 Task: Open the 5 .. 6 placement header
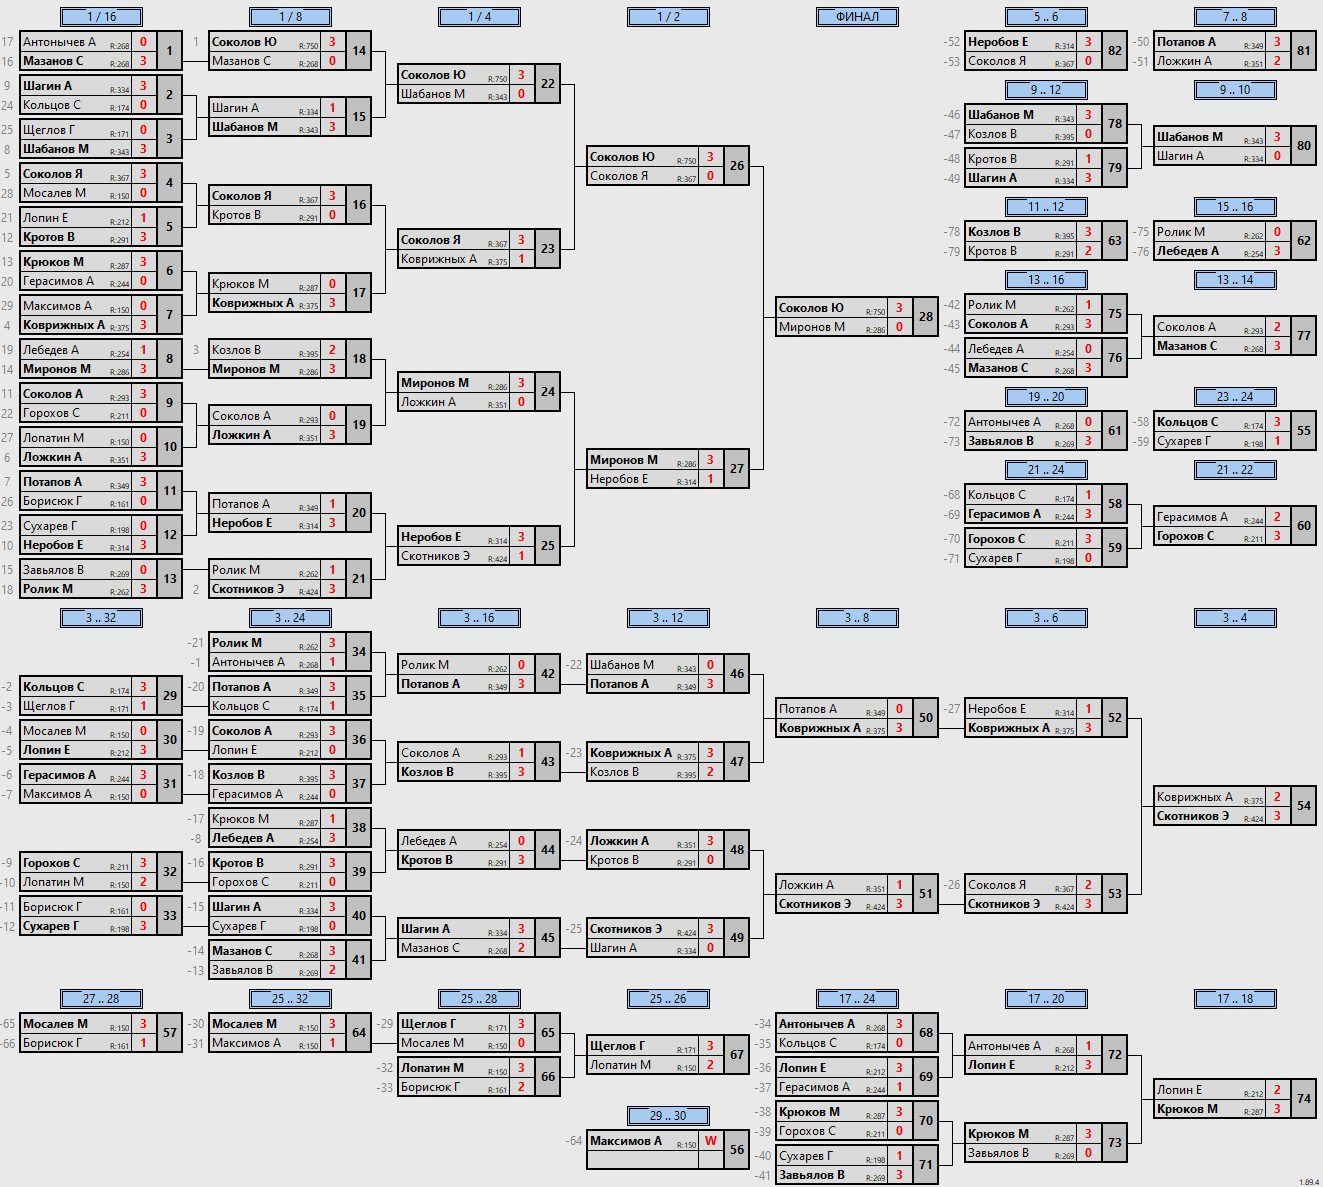coord(1046,16)
